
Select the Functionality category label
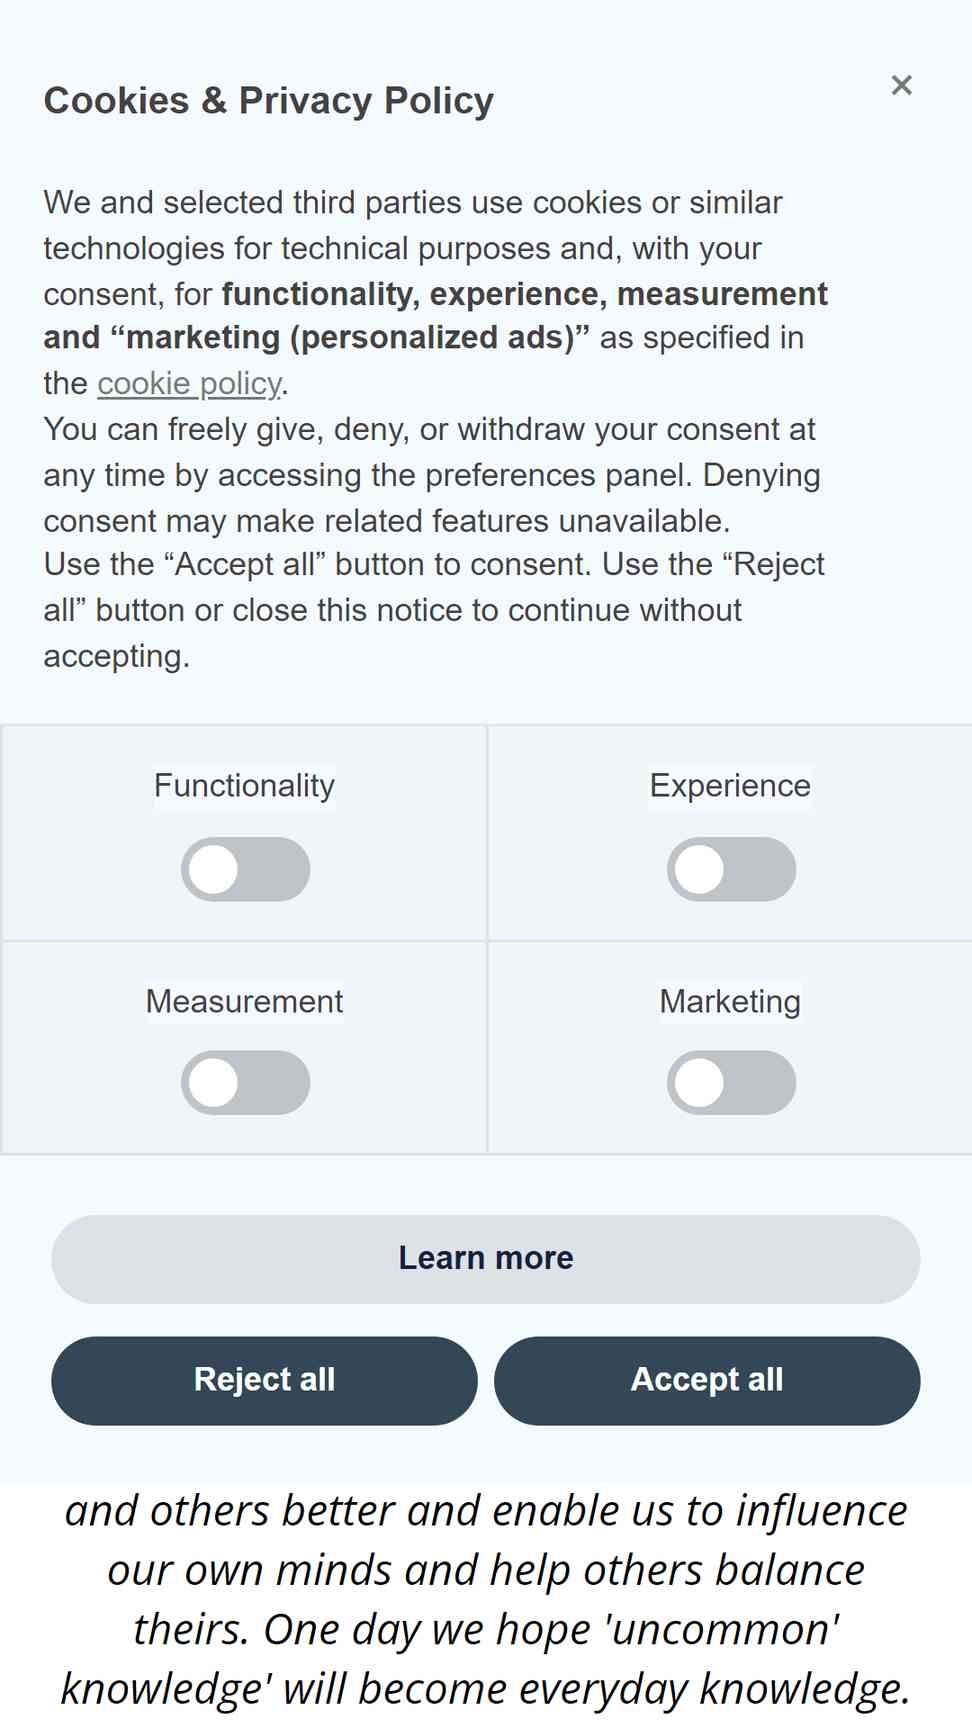244,786
